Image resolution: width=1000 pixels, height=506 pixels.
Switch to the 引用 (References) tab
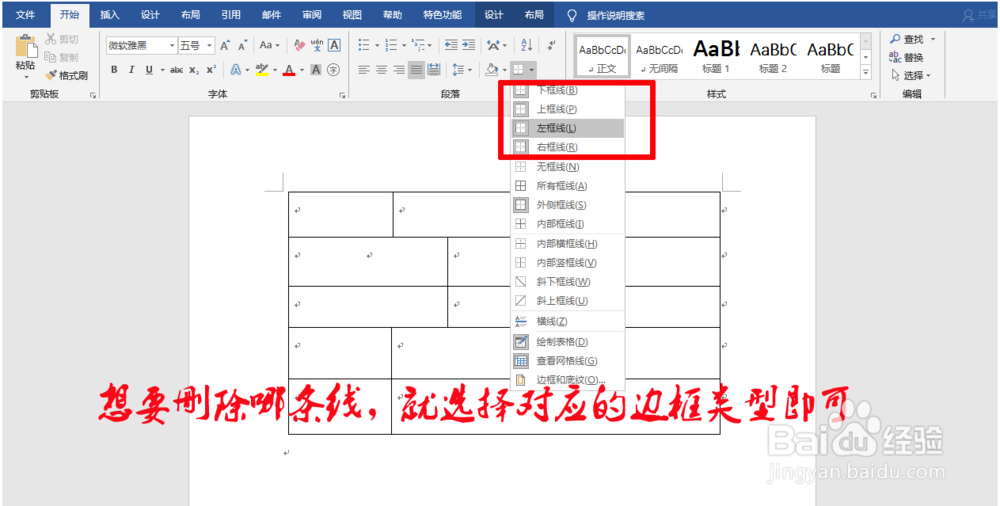coord(231,15)
